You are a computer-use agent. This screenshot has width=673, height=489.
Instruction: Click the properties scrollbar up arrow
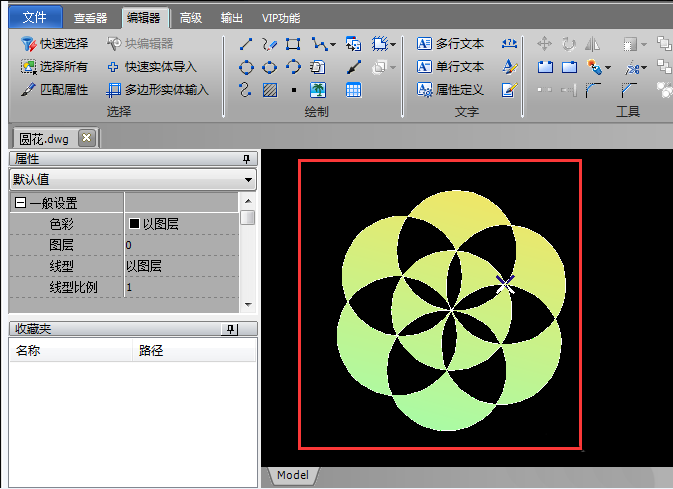(x=248, y=201)
